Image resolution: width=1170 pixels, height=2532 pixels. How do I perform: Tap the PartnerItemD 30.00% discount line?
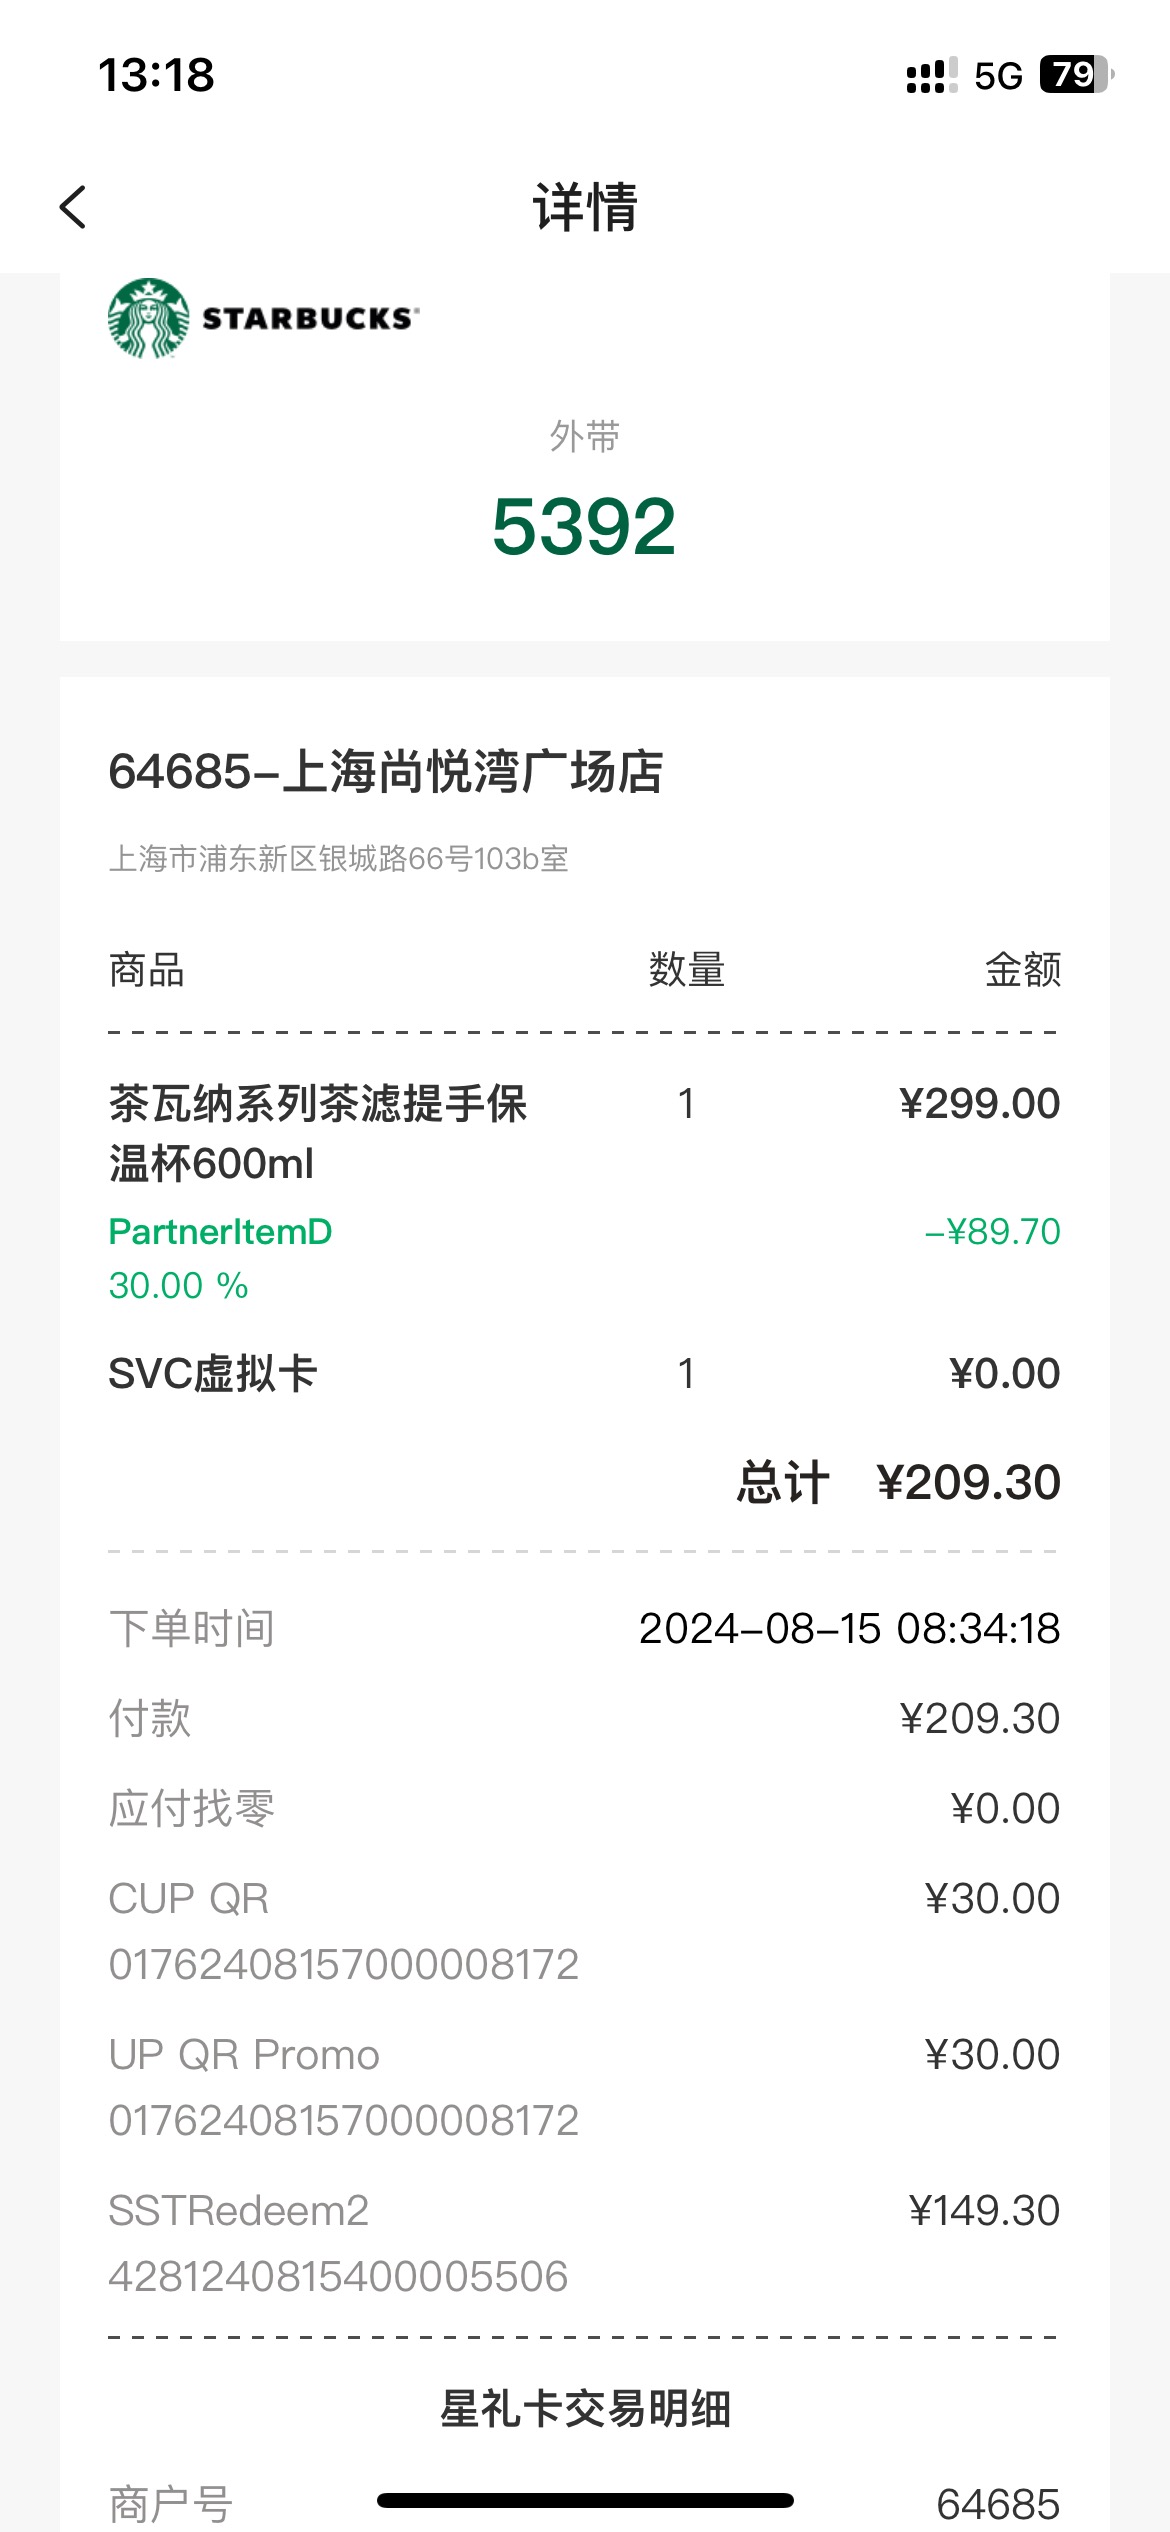pos(584,1258)
